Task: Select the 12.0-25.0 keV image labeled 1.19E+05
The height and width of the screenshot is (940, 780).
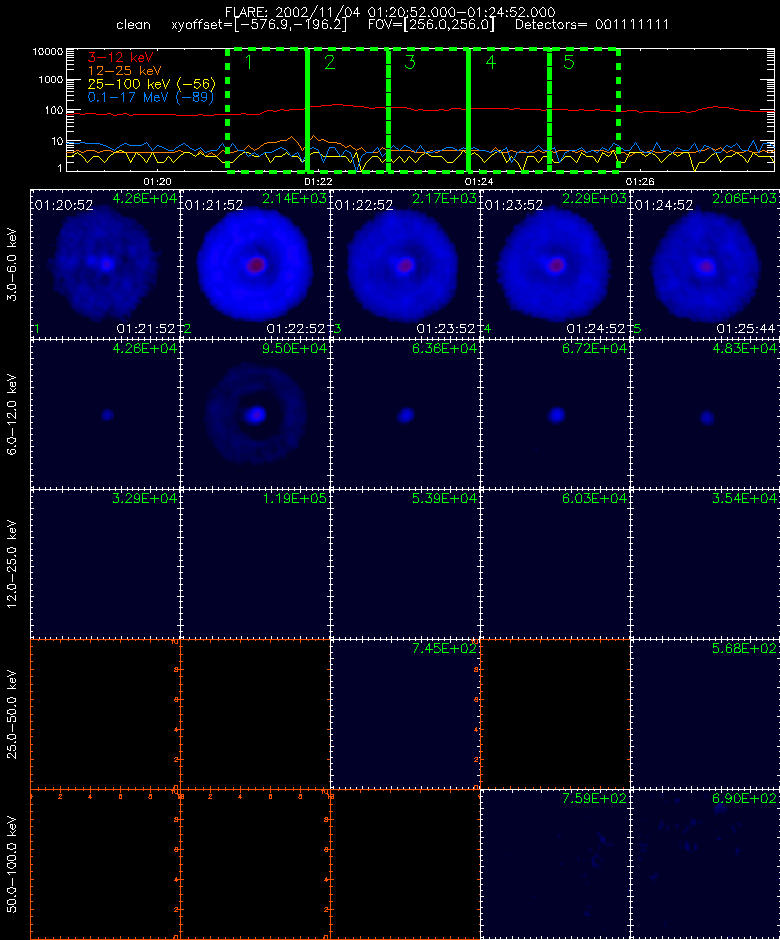Action: coord(255,564)
